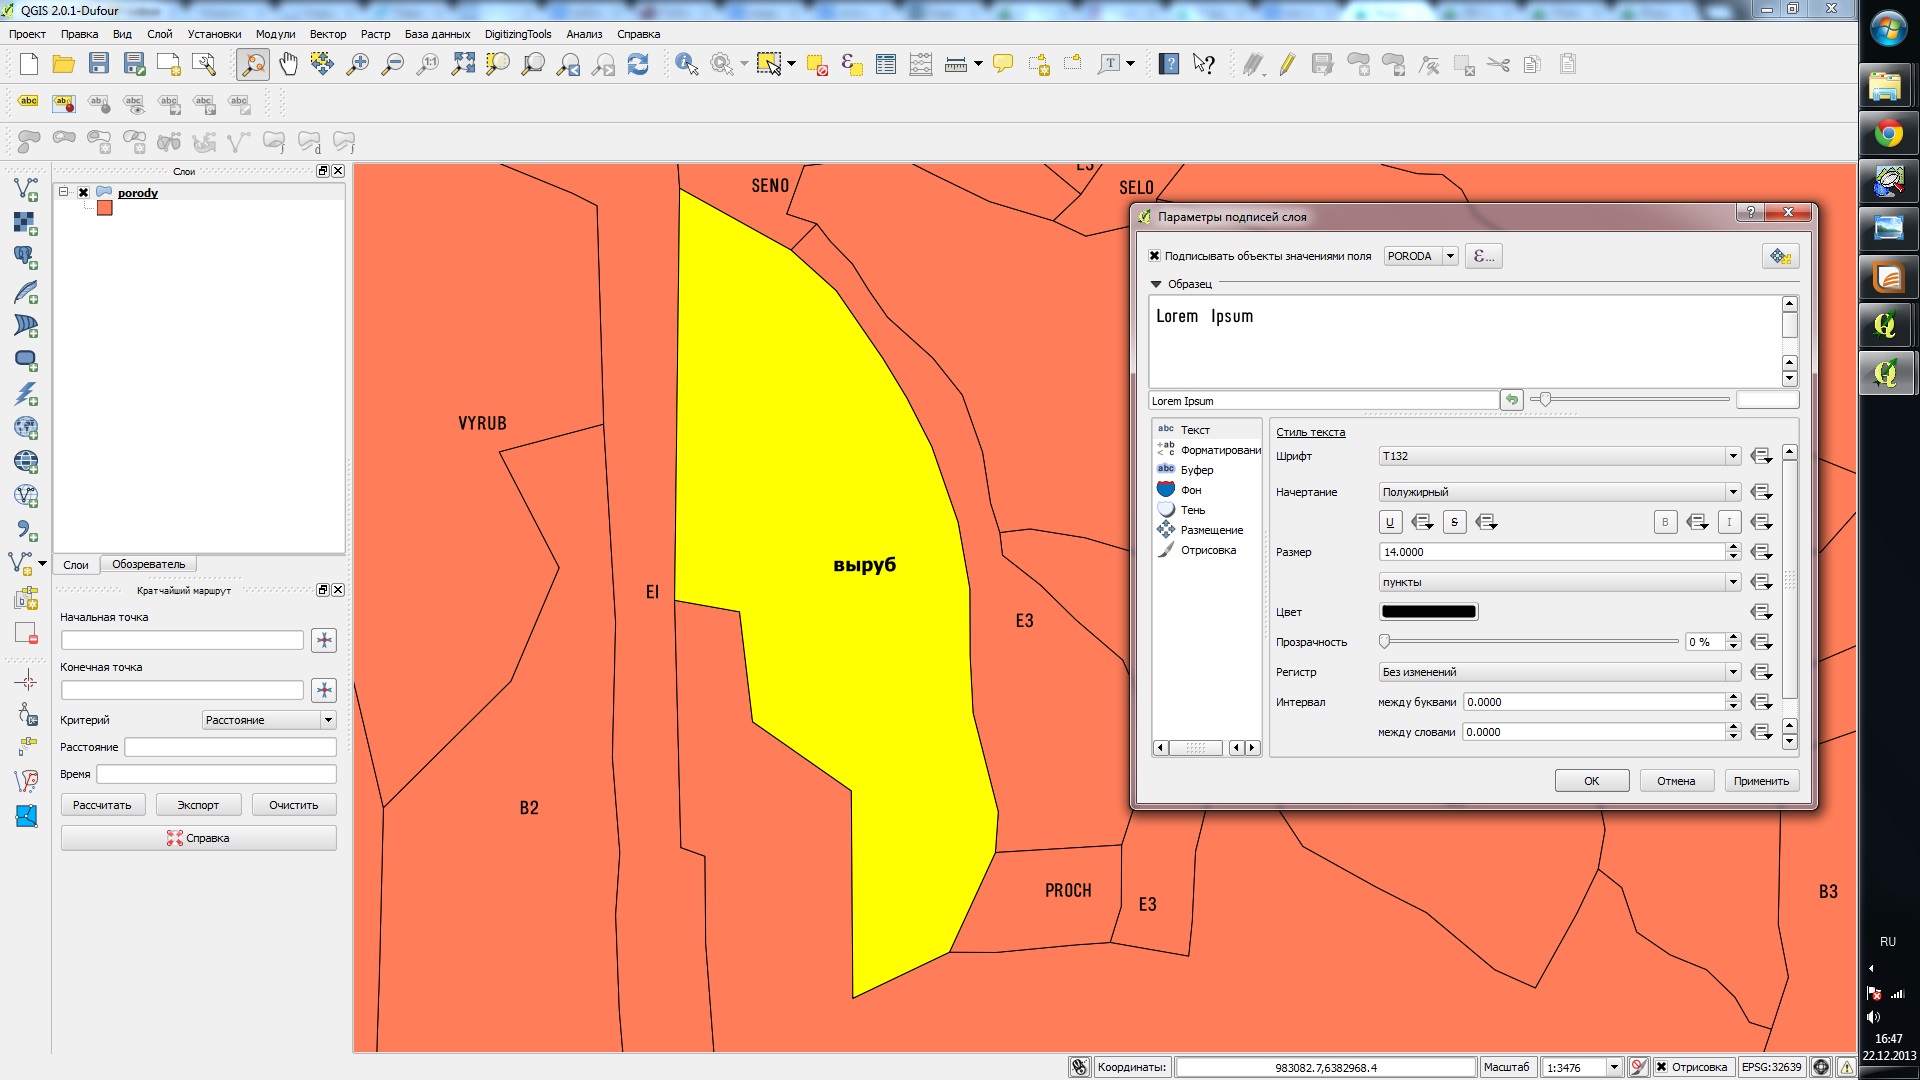Select the Pan Map hand tool
This screenshot has width=1920, height=1080.
pos(288,65)
